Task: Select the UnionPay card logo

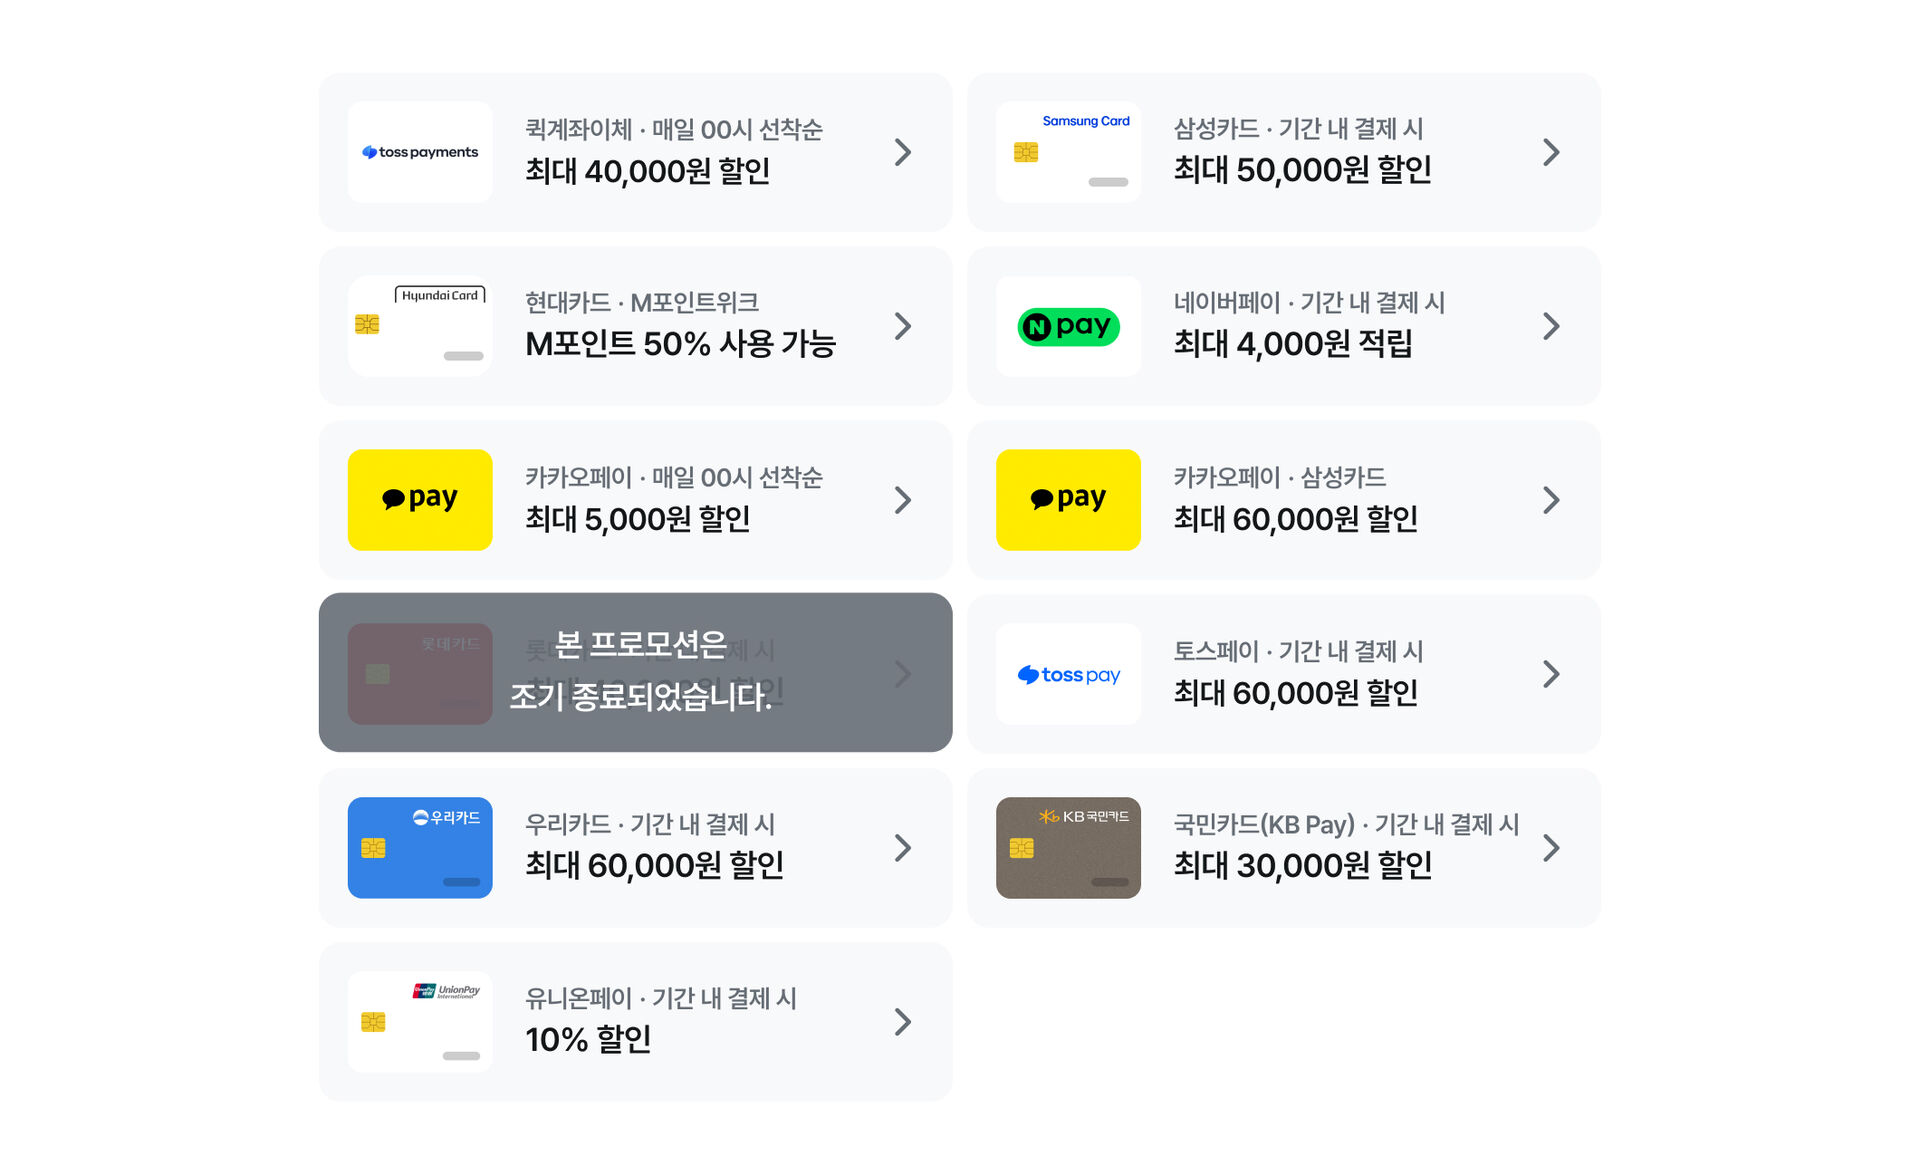Action: click(419, 1022)
